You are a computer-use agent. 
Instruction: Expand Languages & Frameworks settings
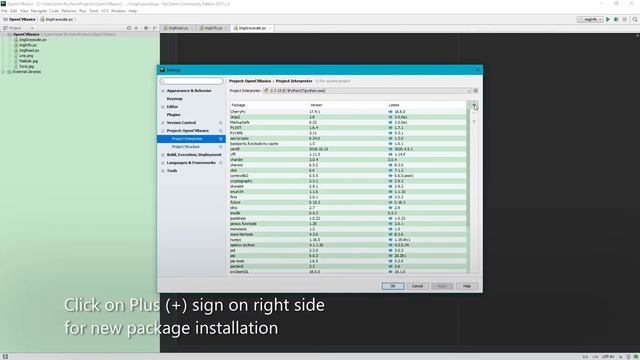(163, 162)
